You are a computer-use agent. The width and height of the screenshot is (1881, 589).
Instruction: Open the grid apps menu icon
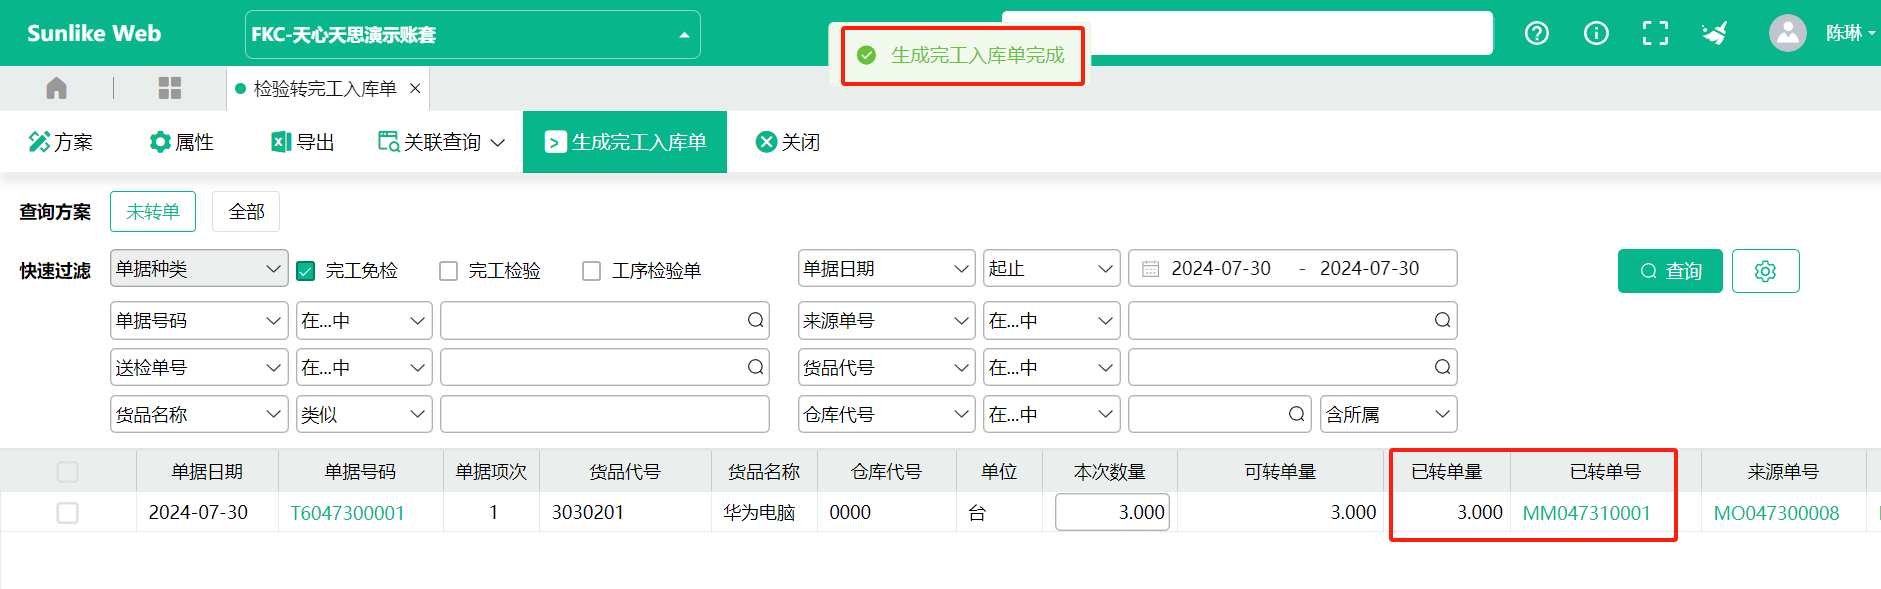coord(170,89)
